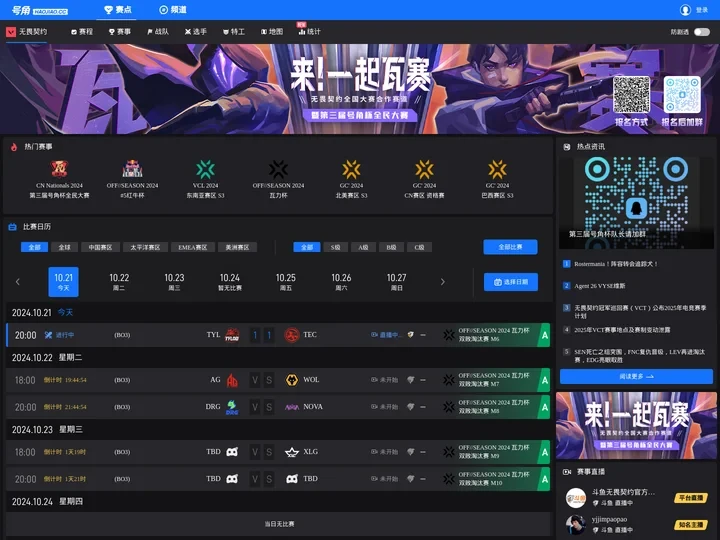Select date 10.22 周二

[119, 282]
